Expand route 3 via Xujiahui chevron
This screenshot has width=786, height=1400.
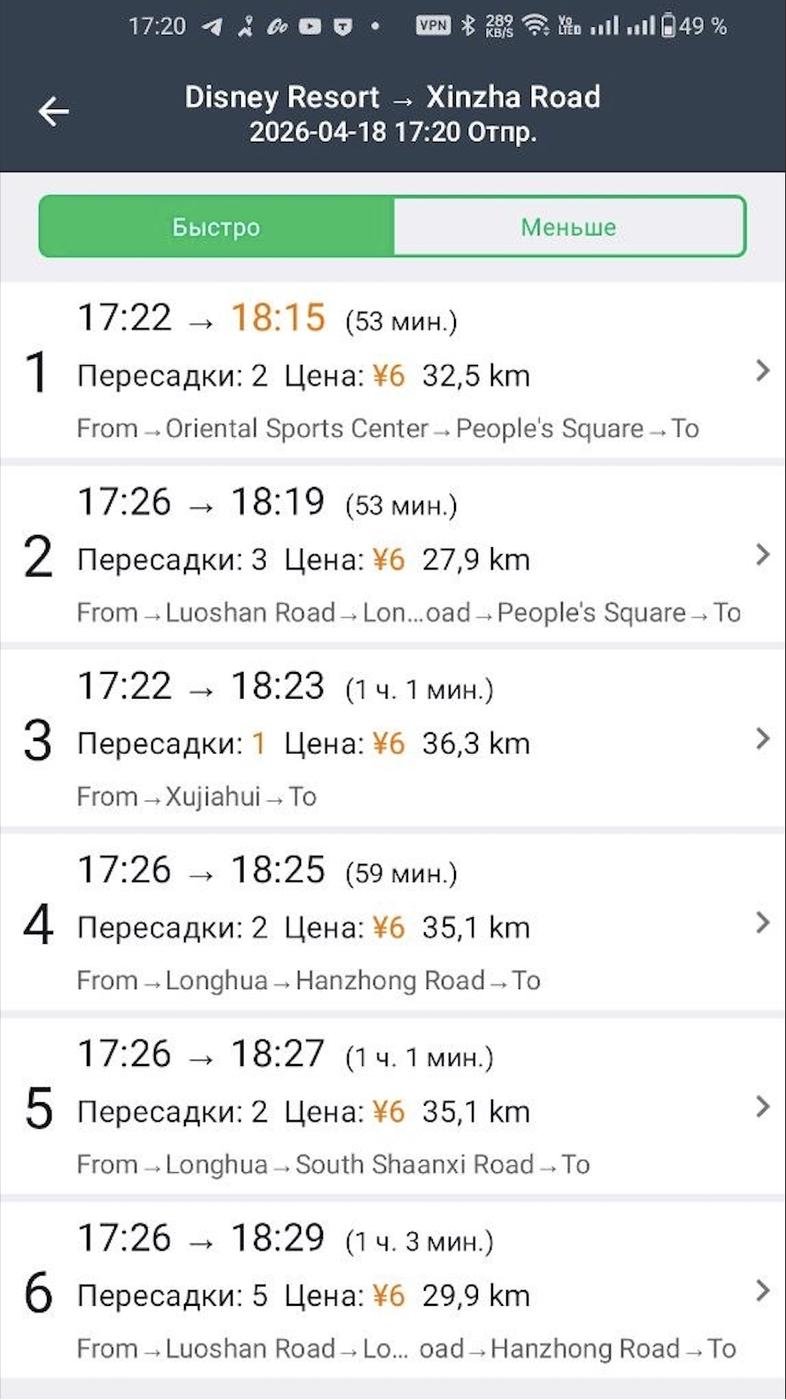[x=763, y=739]
